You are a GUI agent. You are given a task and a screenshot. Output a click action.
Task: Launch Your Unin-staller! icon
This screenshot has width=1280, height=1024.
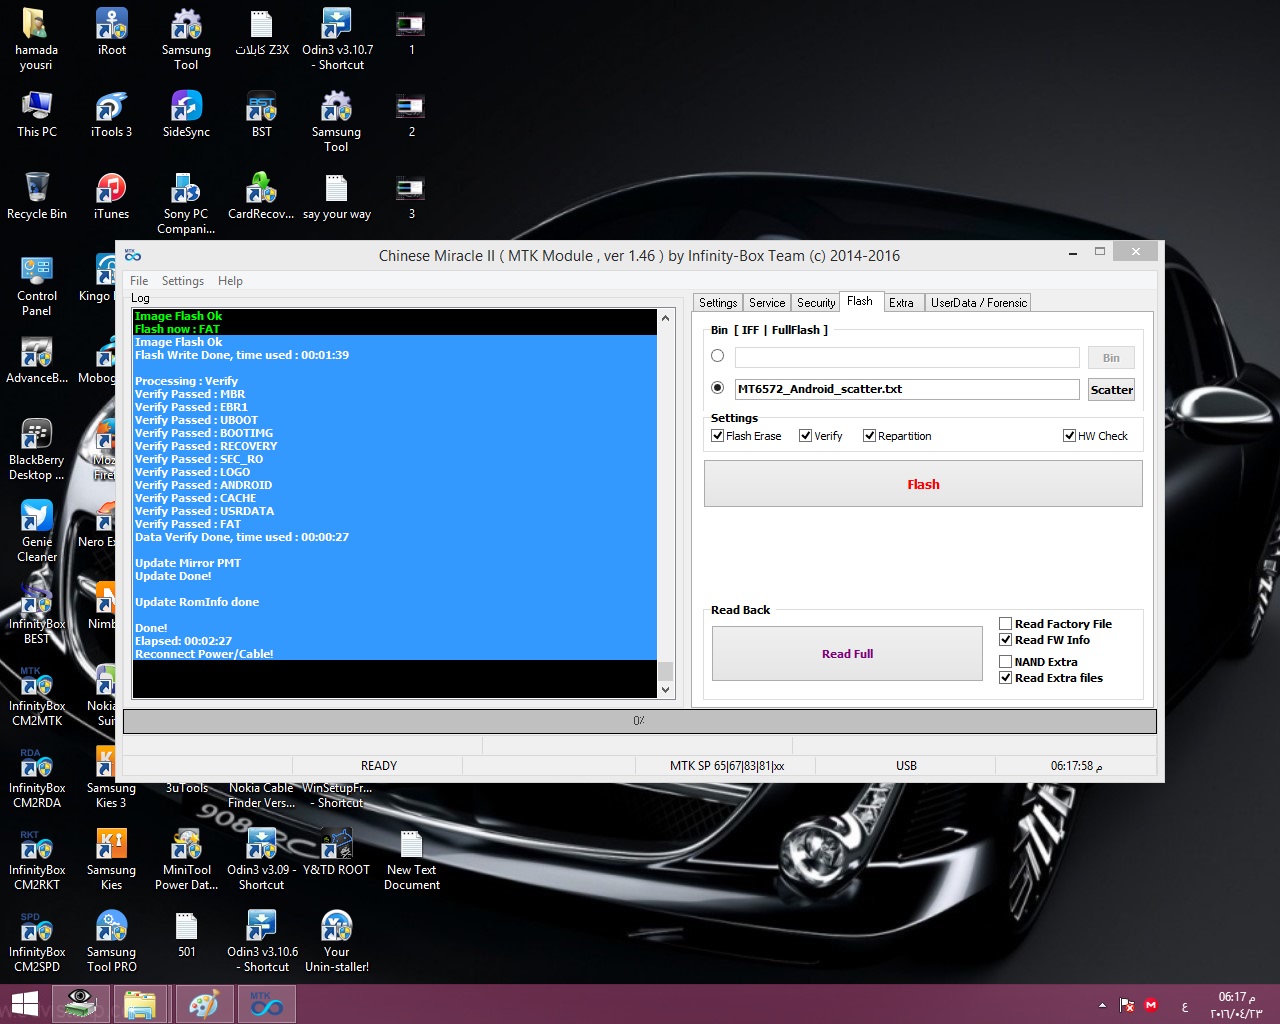[x=337, y=941]
